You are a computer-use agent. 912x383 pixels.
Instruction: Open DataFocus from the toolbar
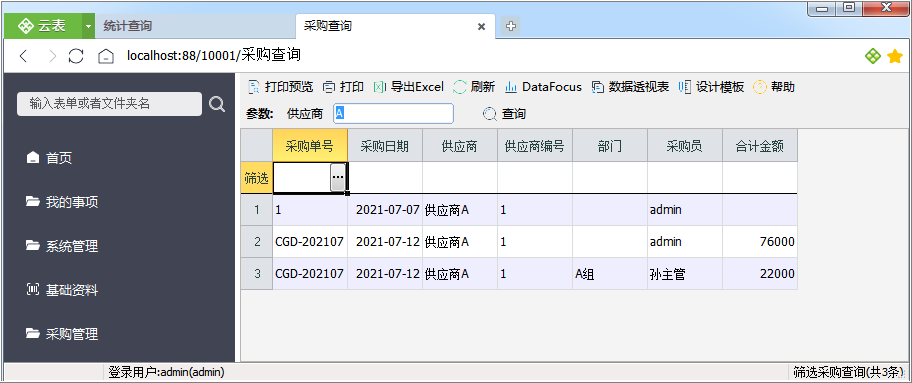543,87
